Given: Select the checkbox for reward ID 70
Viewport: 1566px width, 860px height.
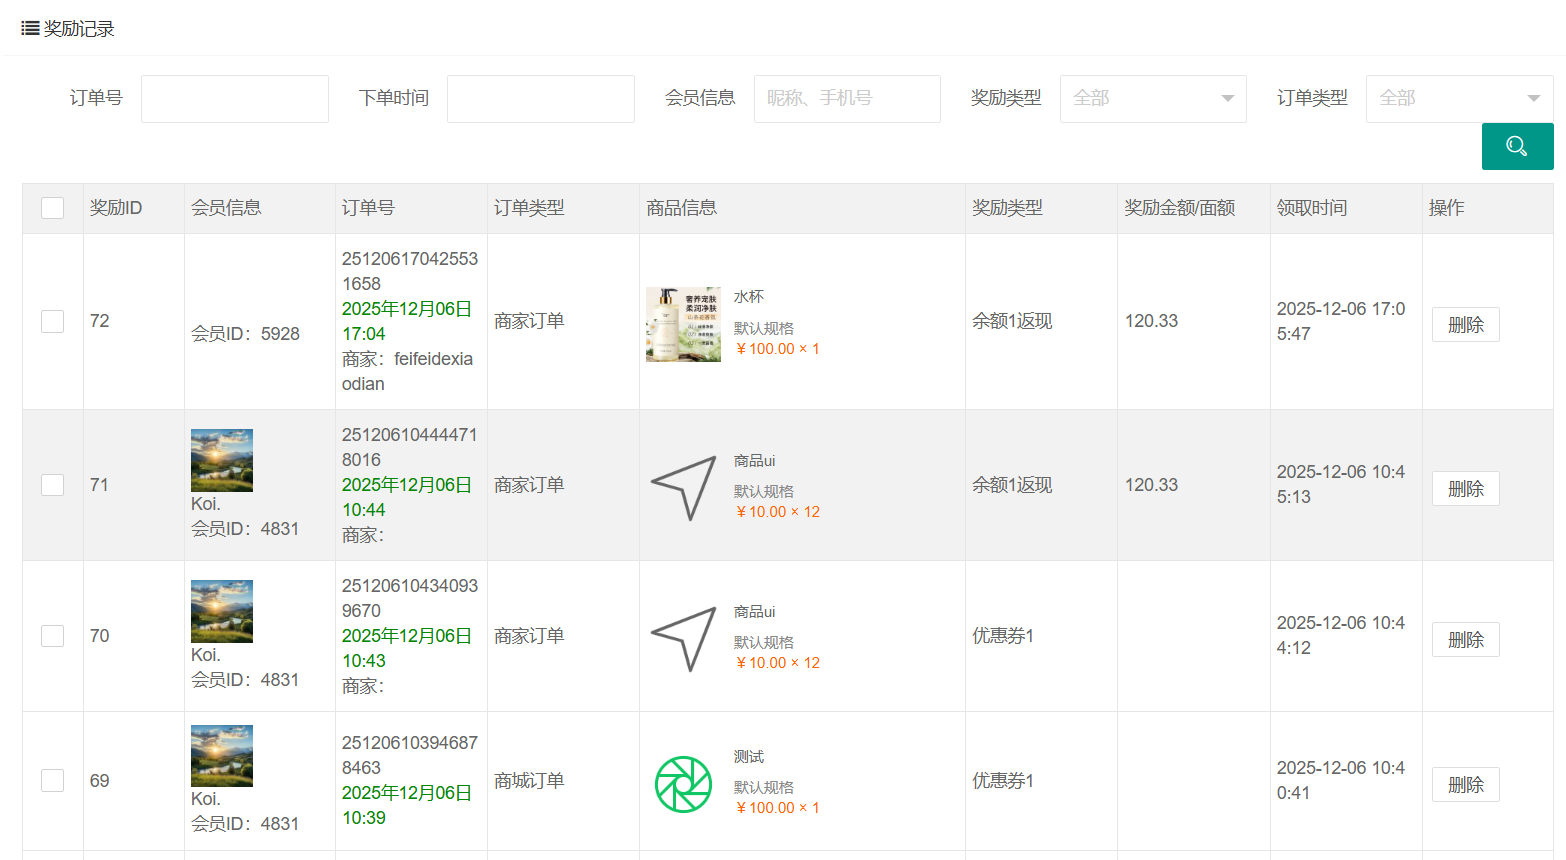Looking at the screenshot, I should [x=53, y=636].
